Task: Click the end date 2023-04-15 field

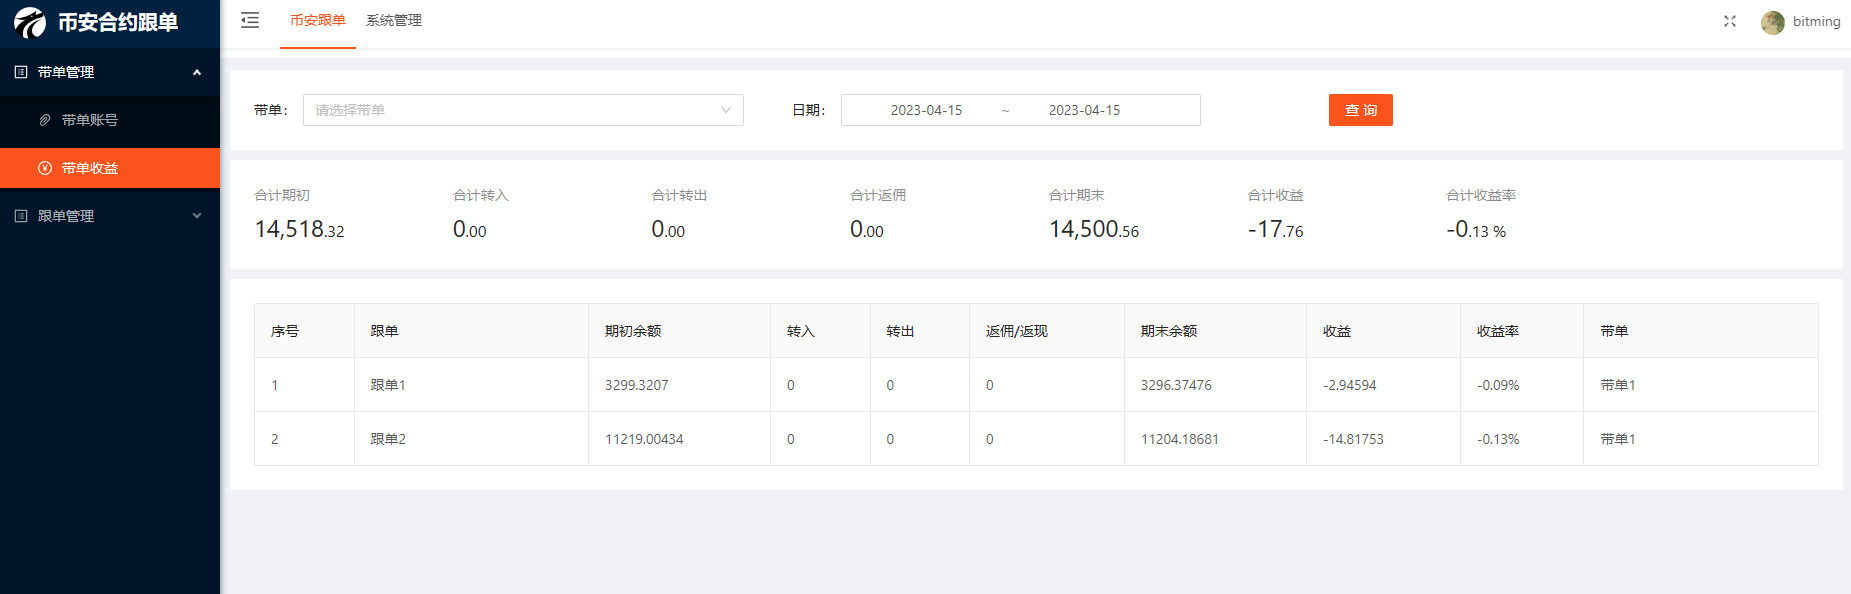Action: [1084, 110]
